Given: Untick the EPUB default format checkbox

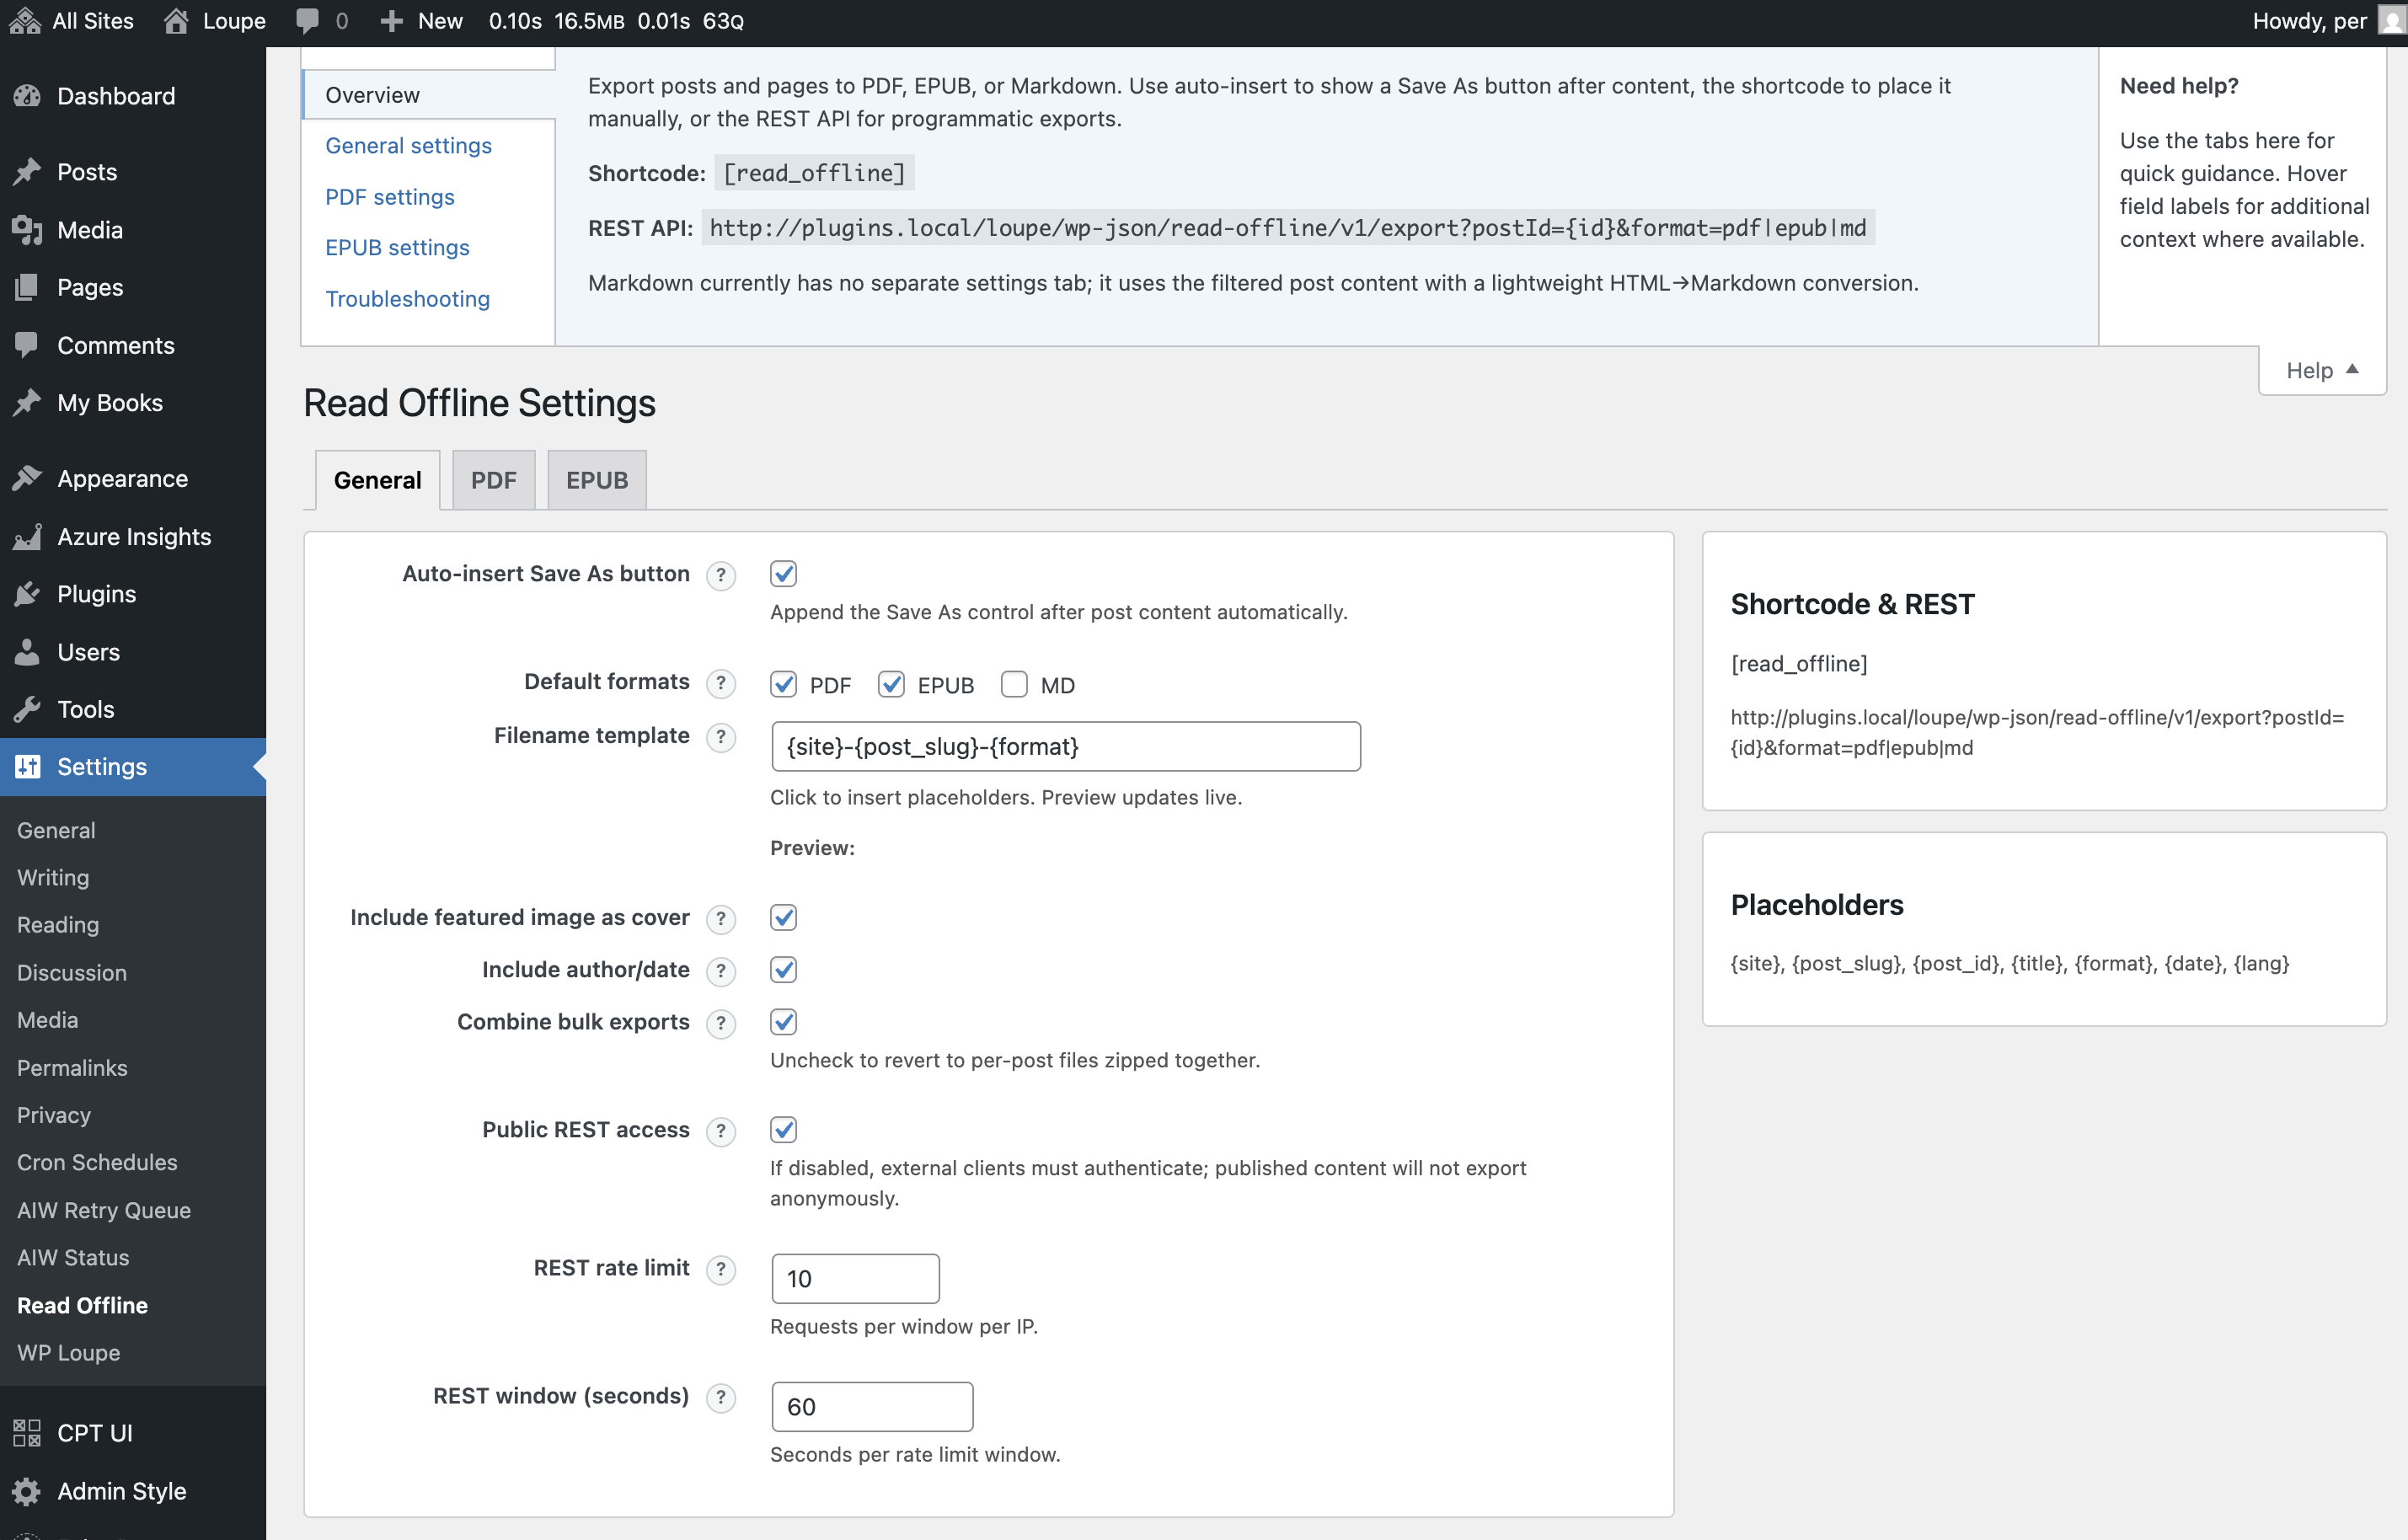Looking at the screenshot, I should [x=890, y=685].
